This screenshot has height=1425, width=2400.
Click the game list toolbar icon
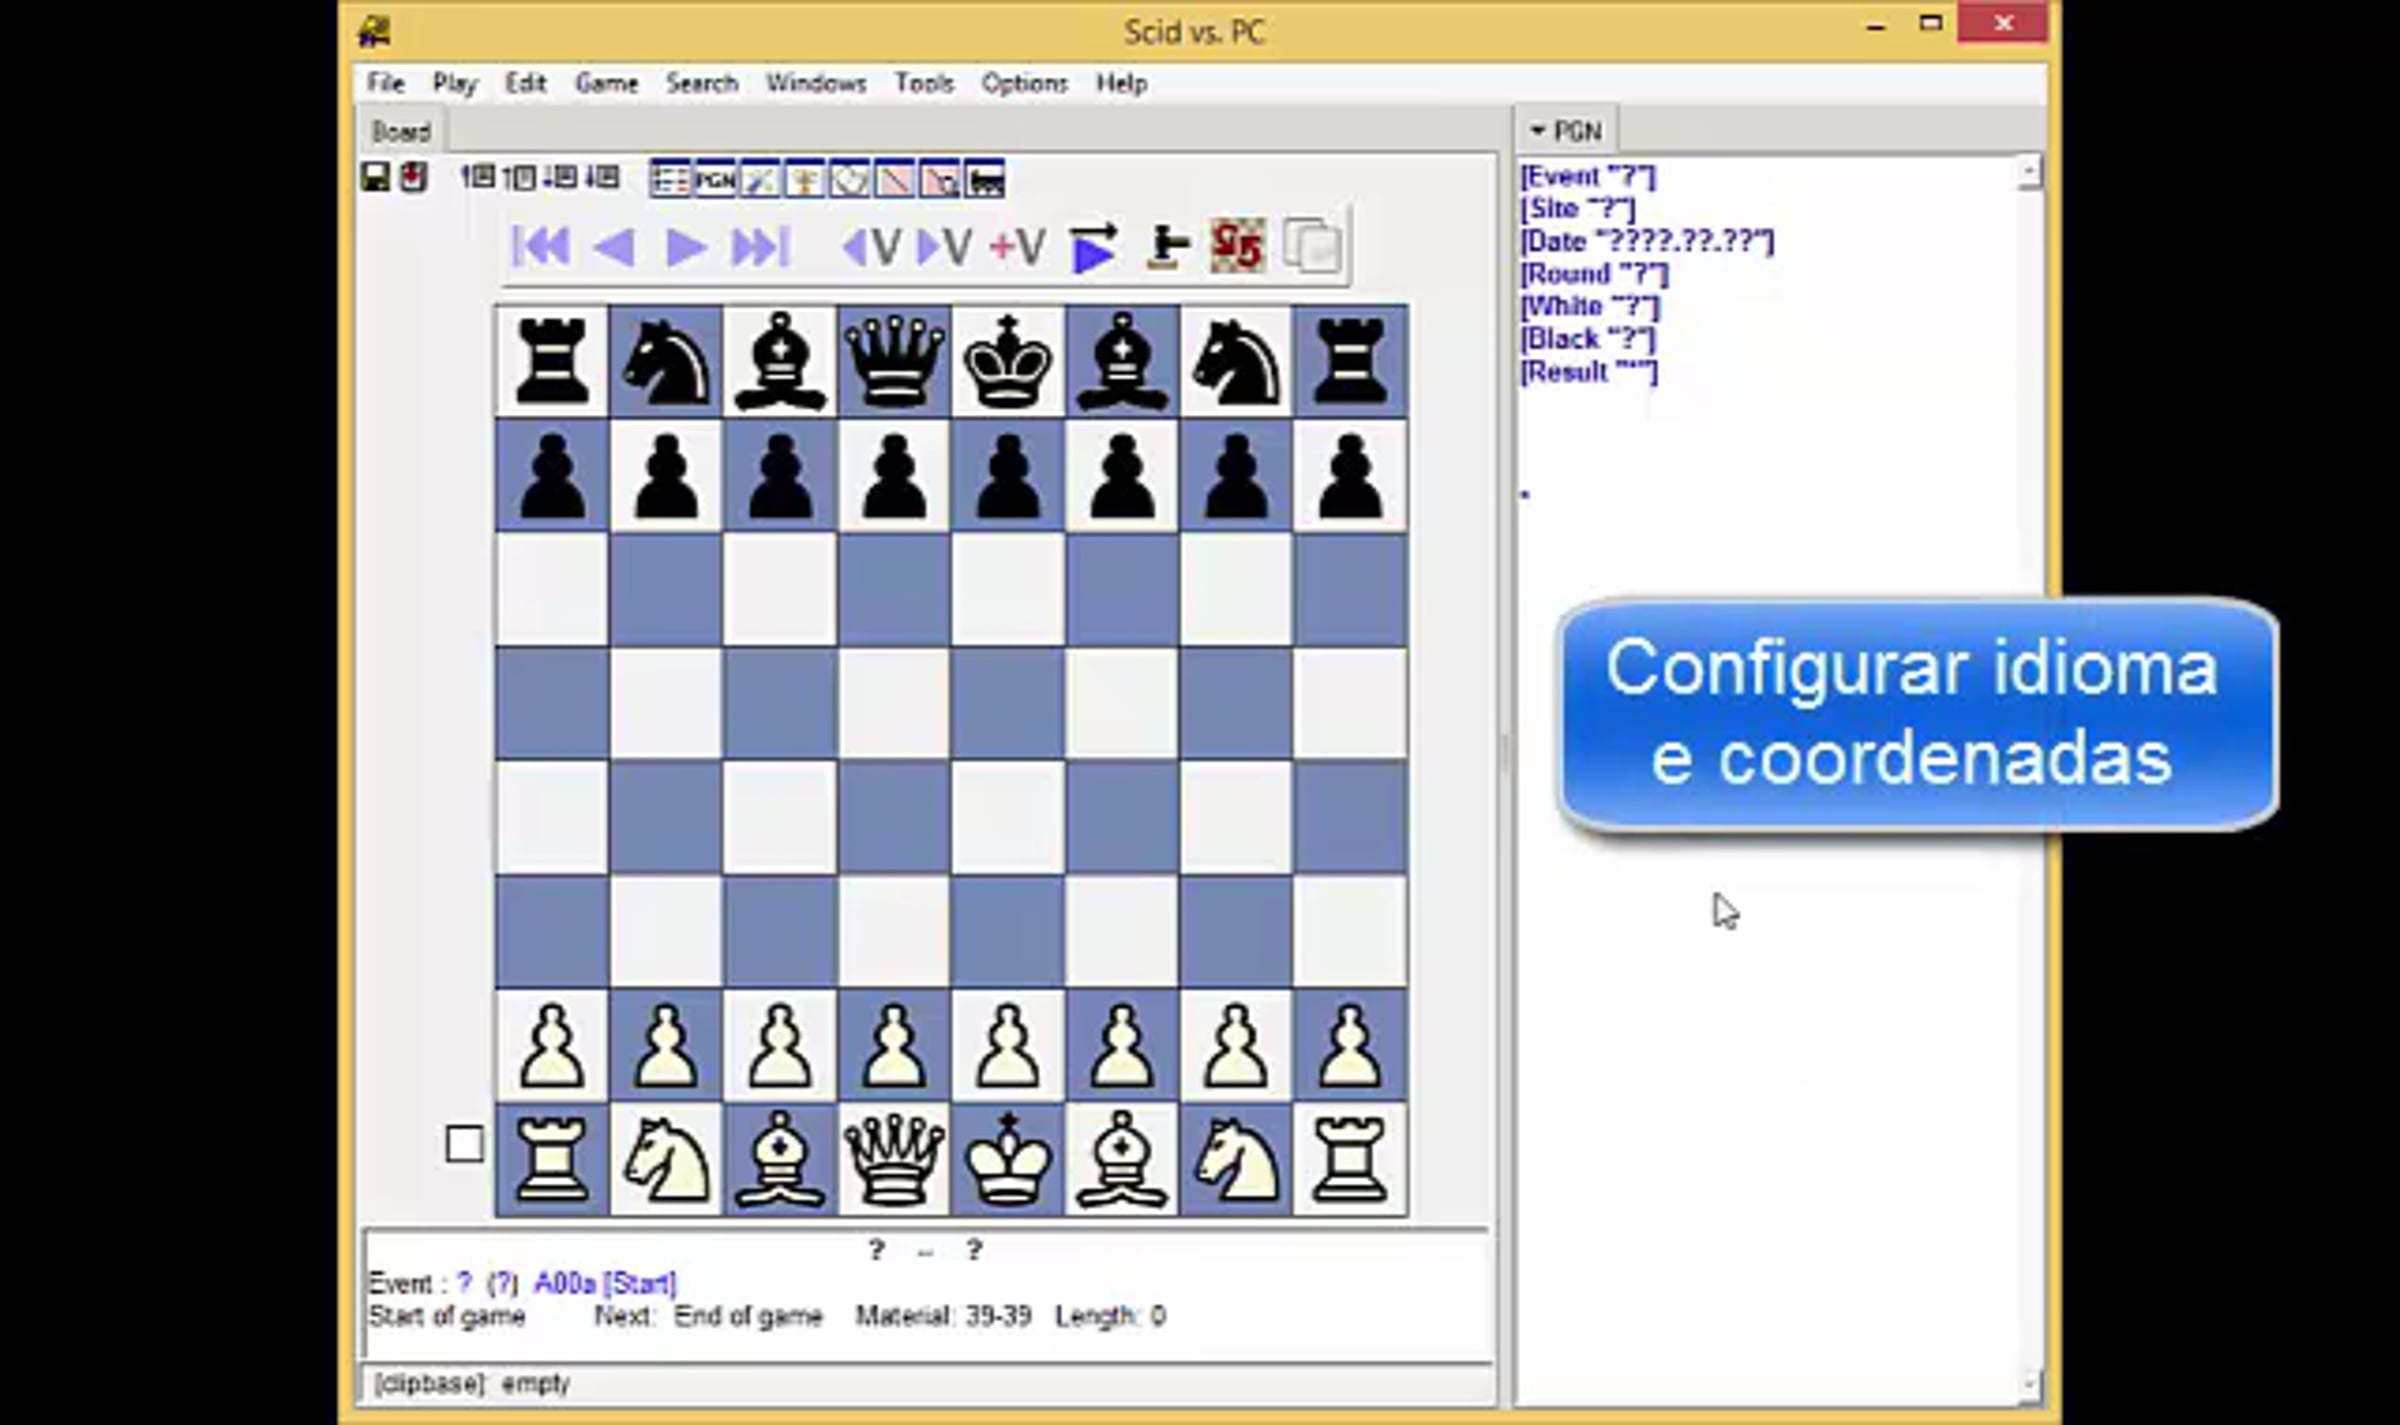tap(670, 180)
